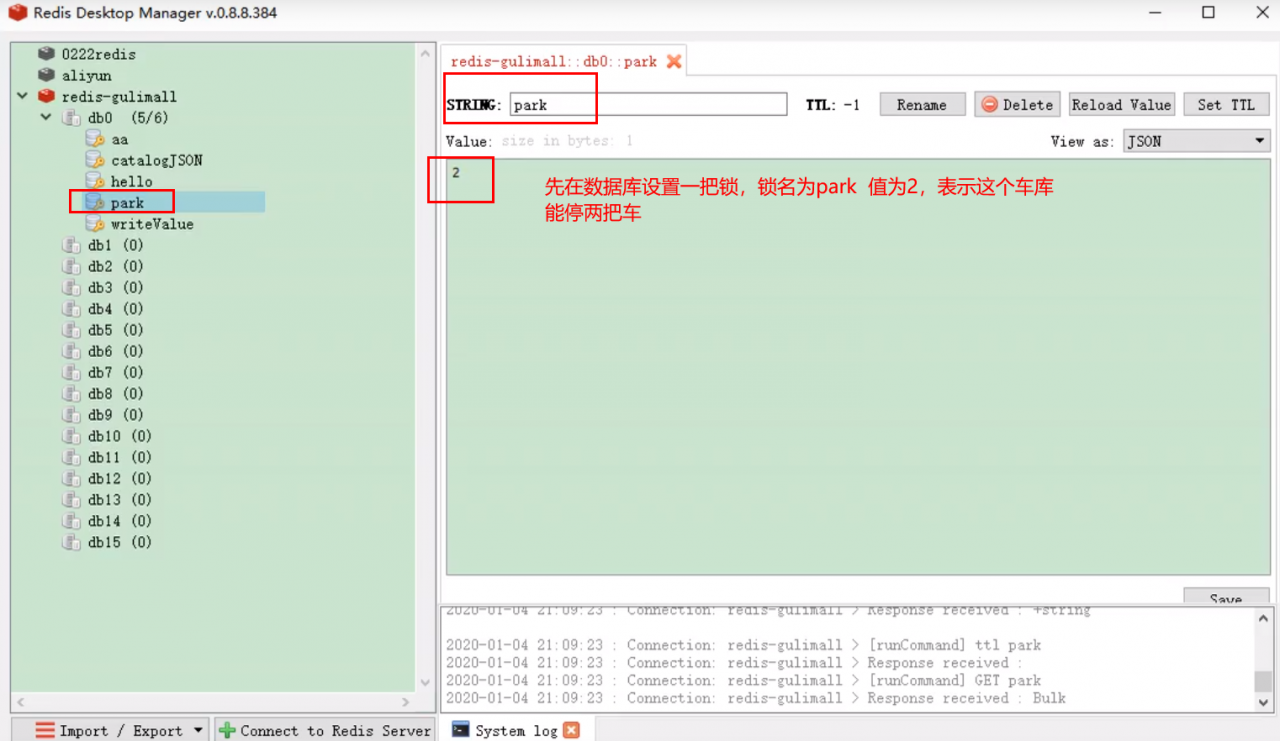Select the 0222redis connection
Viewport: 1280px width, 741px height.
click(x=98, y=54)
